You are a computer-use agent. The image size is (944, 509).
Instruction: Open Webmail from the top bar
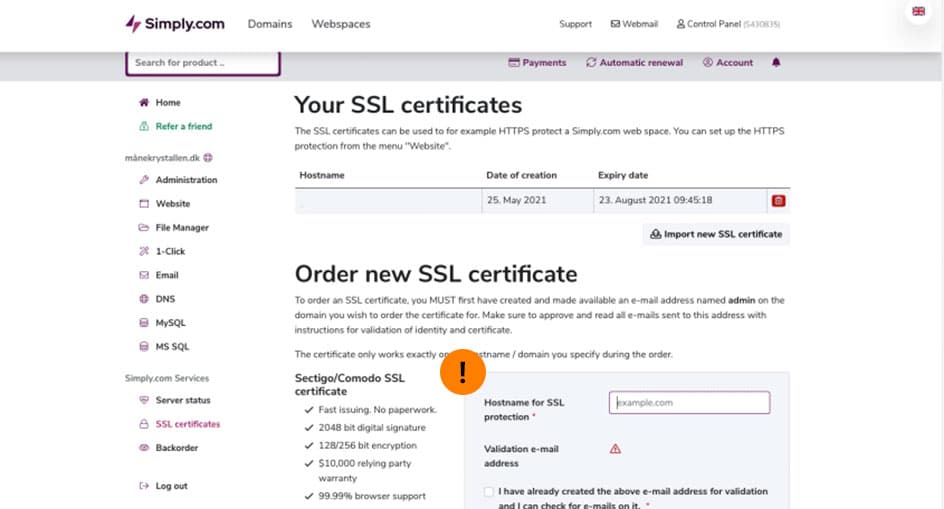tap(635, 24)
